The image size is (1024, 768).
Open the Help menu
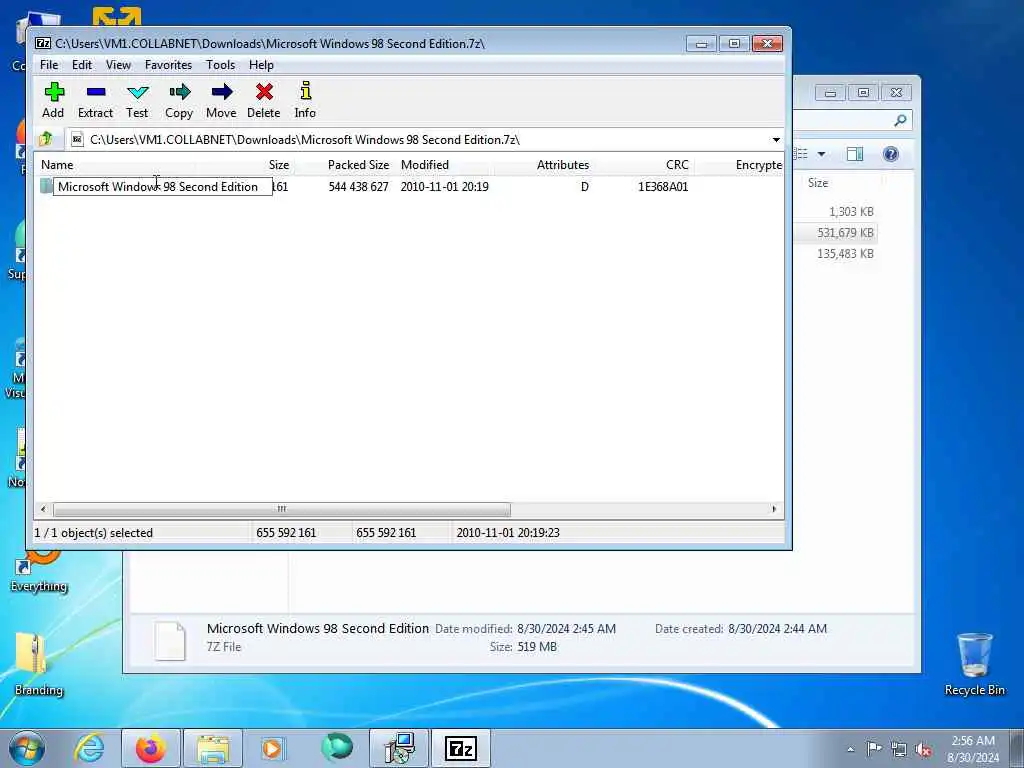261,65
